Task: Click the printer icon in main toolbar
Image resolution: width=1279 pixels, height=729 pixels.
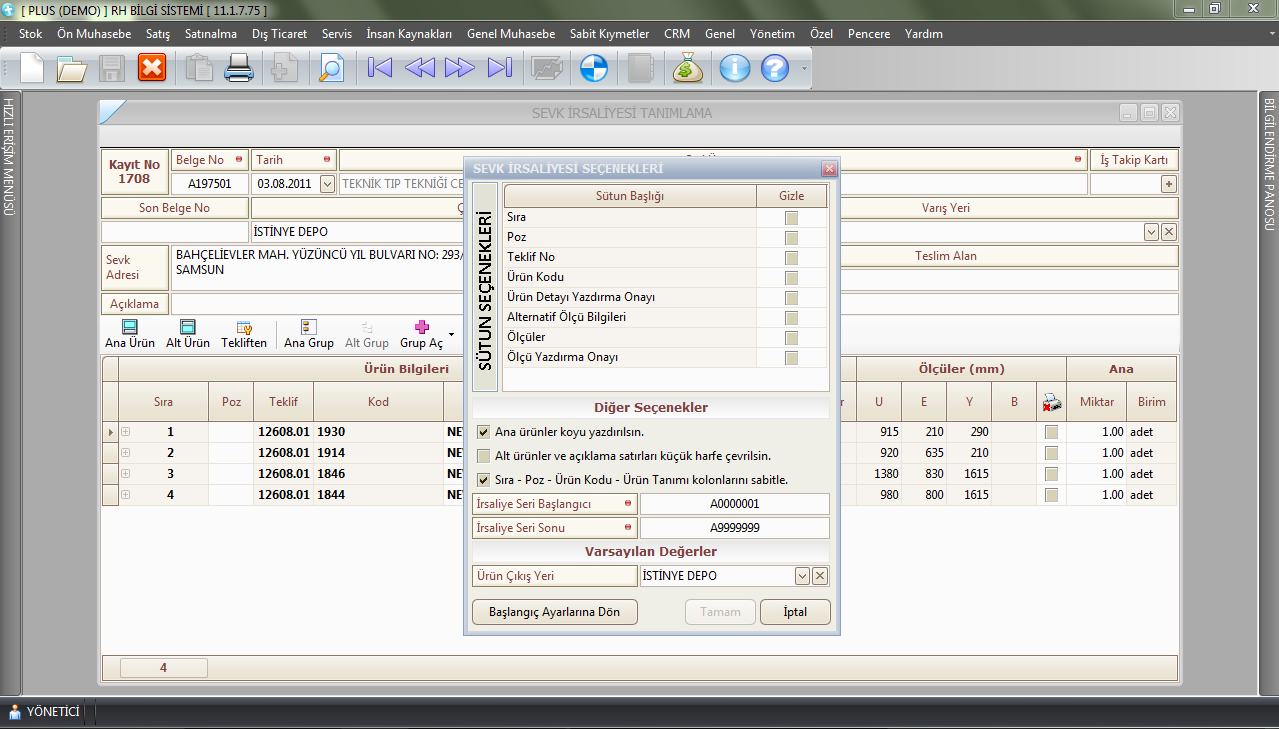Action: tap(239, 68)
